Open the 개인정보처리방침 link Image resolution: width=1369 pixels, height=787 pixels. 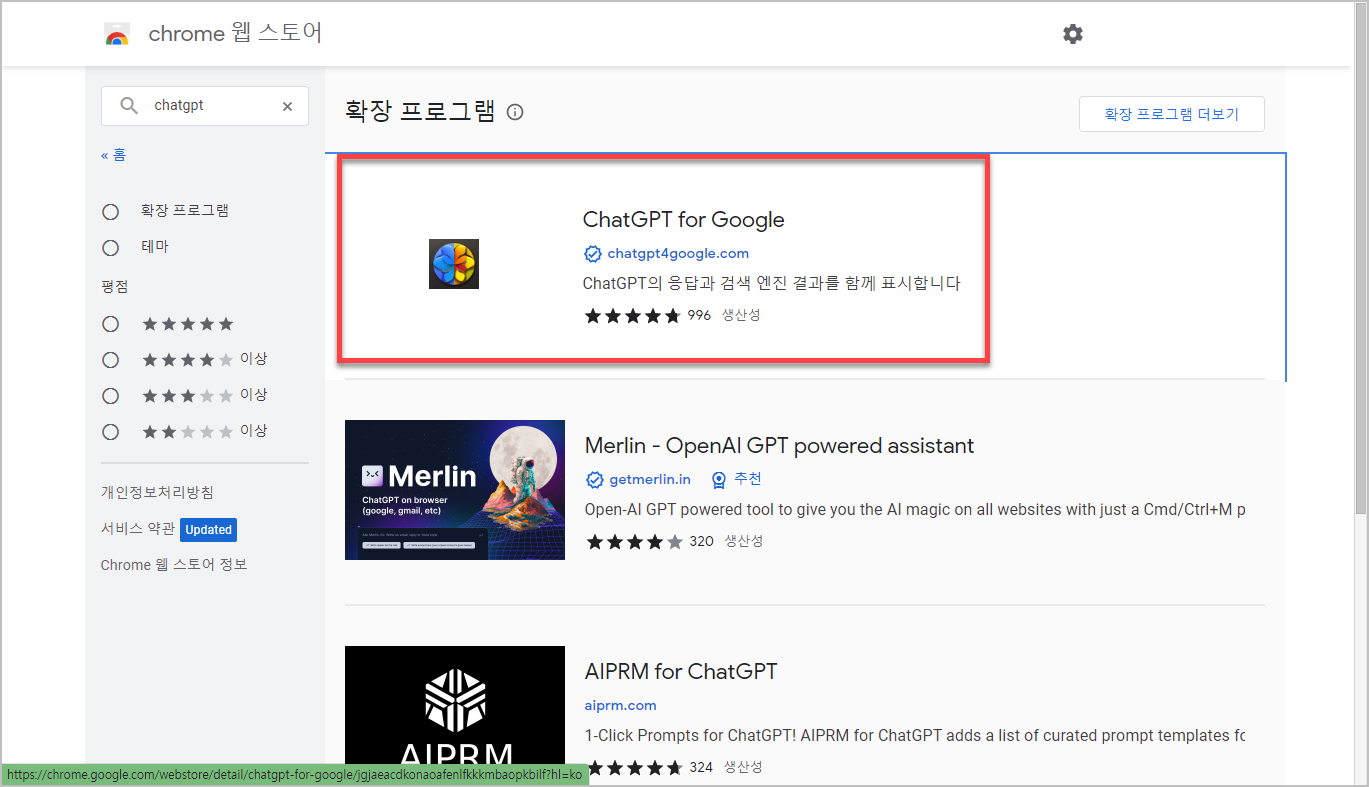[158, 491]
